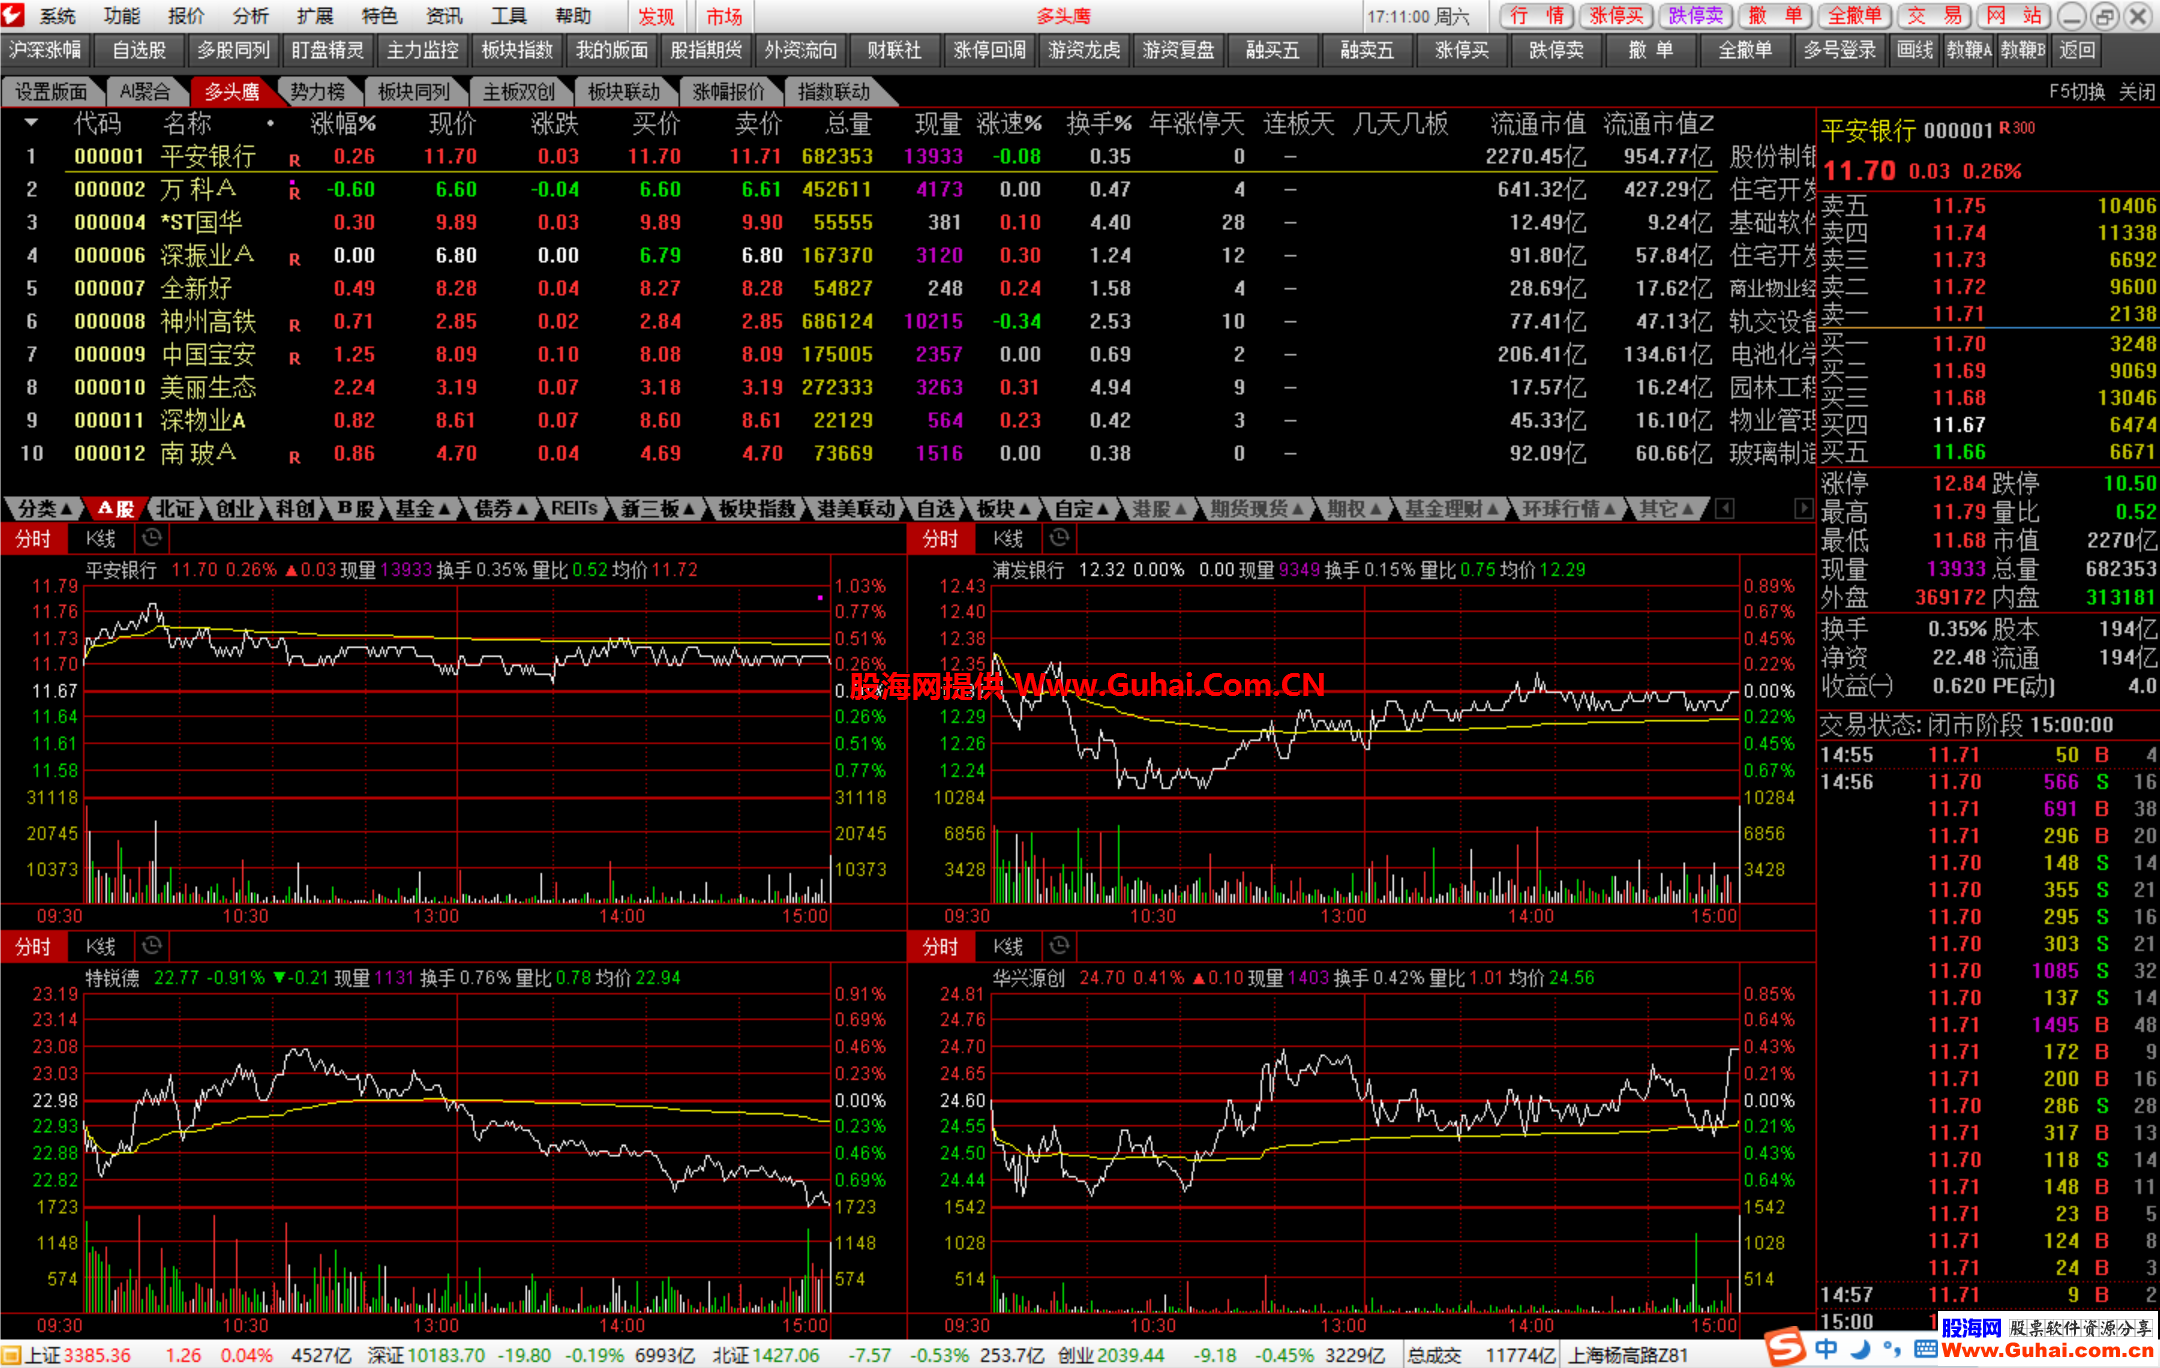Expand the 期货现货 tab dropdown

coord(1256,508)
